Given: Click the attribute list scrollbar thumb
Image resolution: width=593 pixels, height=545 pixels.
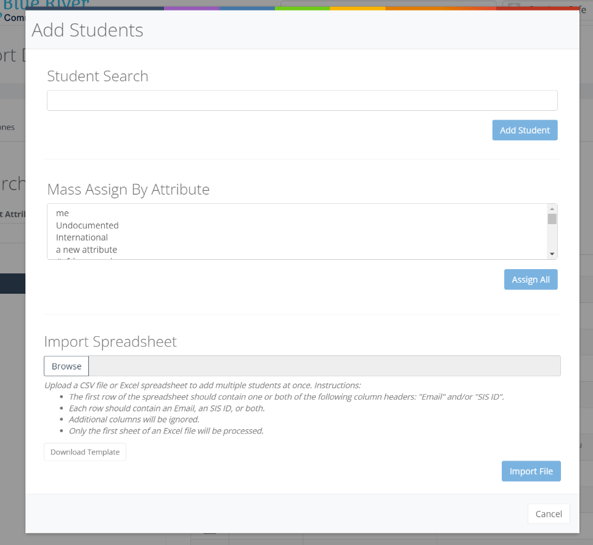Looking at the screenshot, I should (x=552, y=219).
